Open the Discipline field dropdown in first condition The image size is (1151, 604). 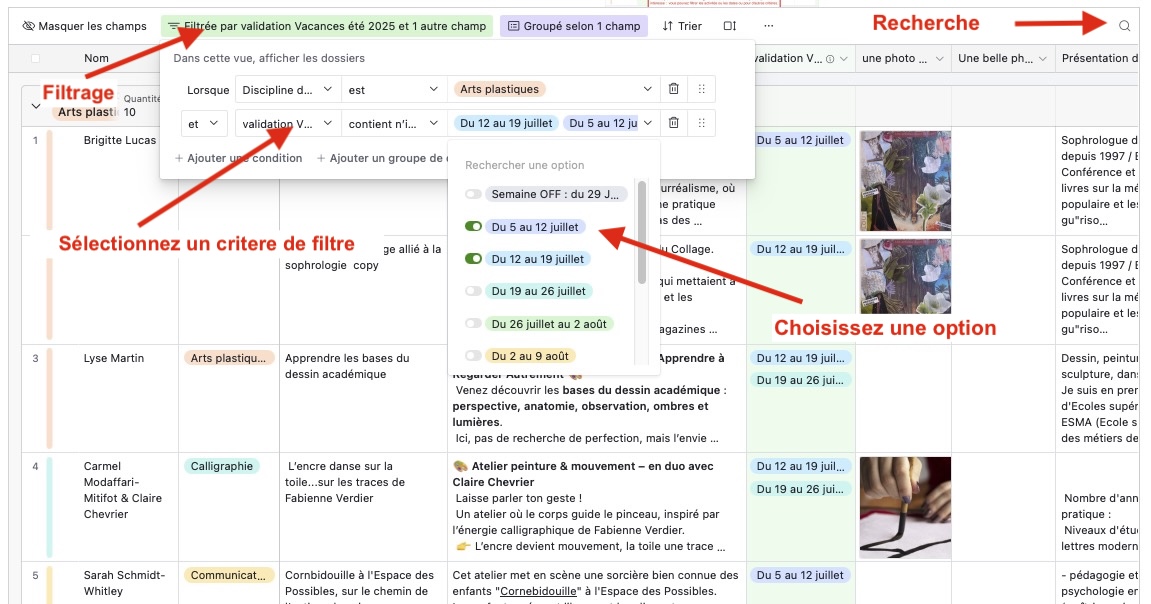[288, 90]
